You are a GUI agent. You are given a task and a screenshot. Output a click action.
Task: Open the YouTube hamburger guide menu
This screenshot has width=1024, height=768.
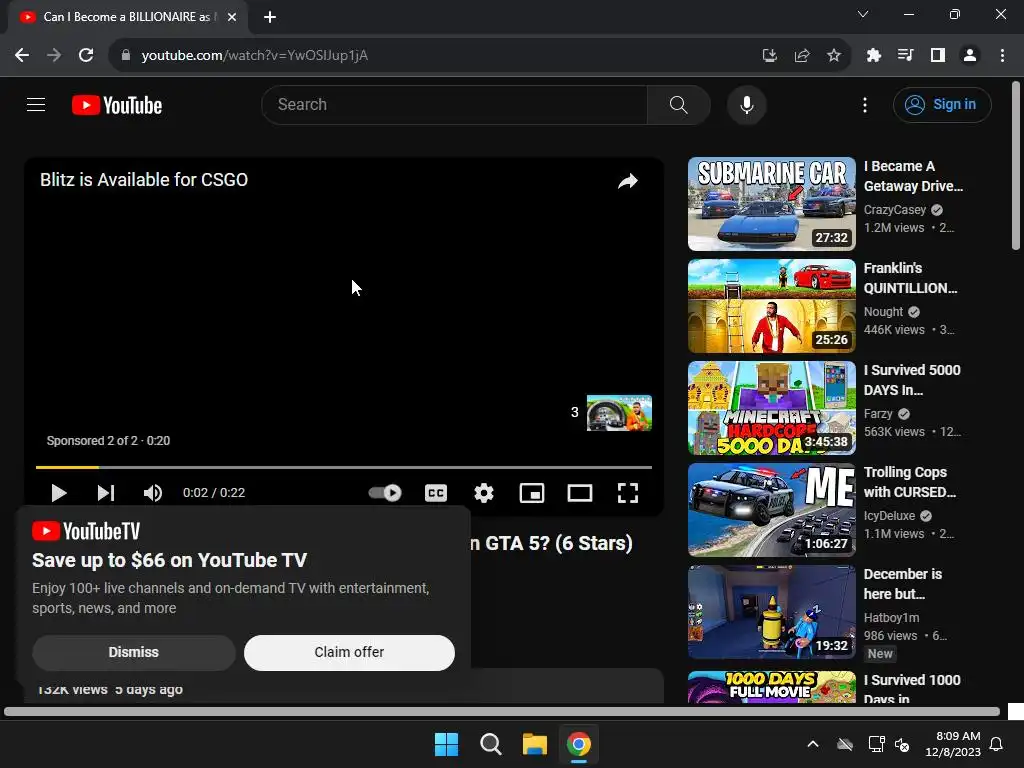click(x=36, y=104)
